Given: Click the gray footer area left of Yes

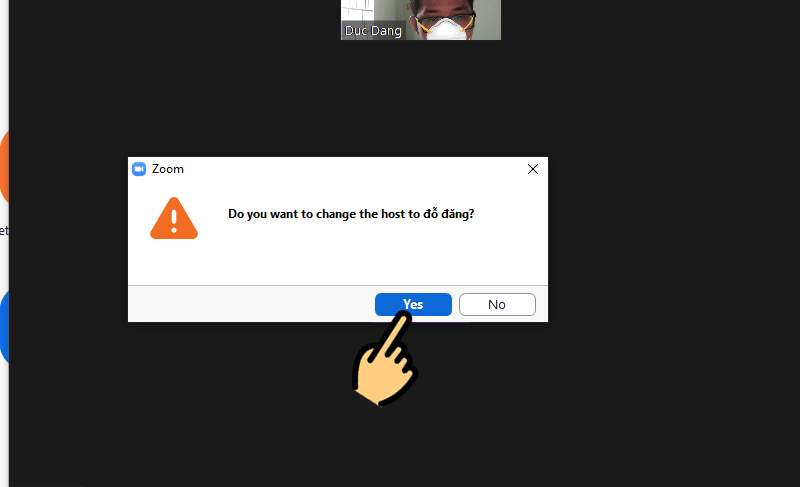Looking at the screenshot, I should (250, 304).
